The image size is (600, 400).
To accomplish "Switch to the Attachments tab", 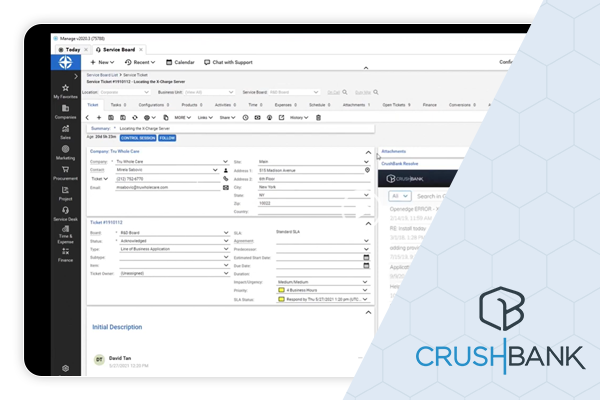I will pos(356,104).
